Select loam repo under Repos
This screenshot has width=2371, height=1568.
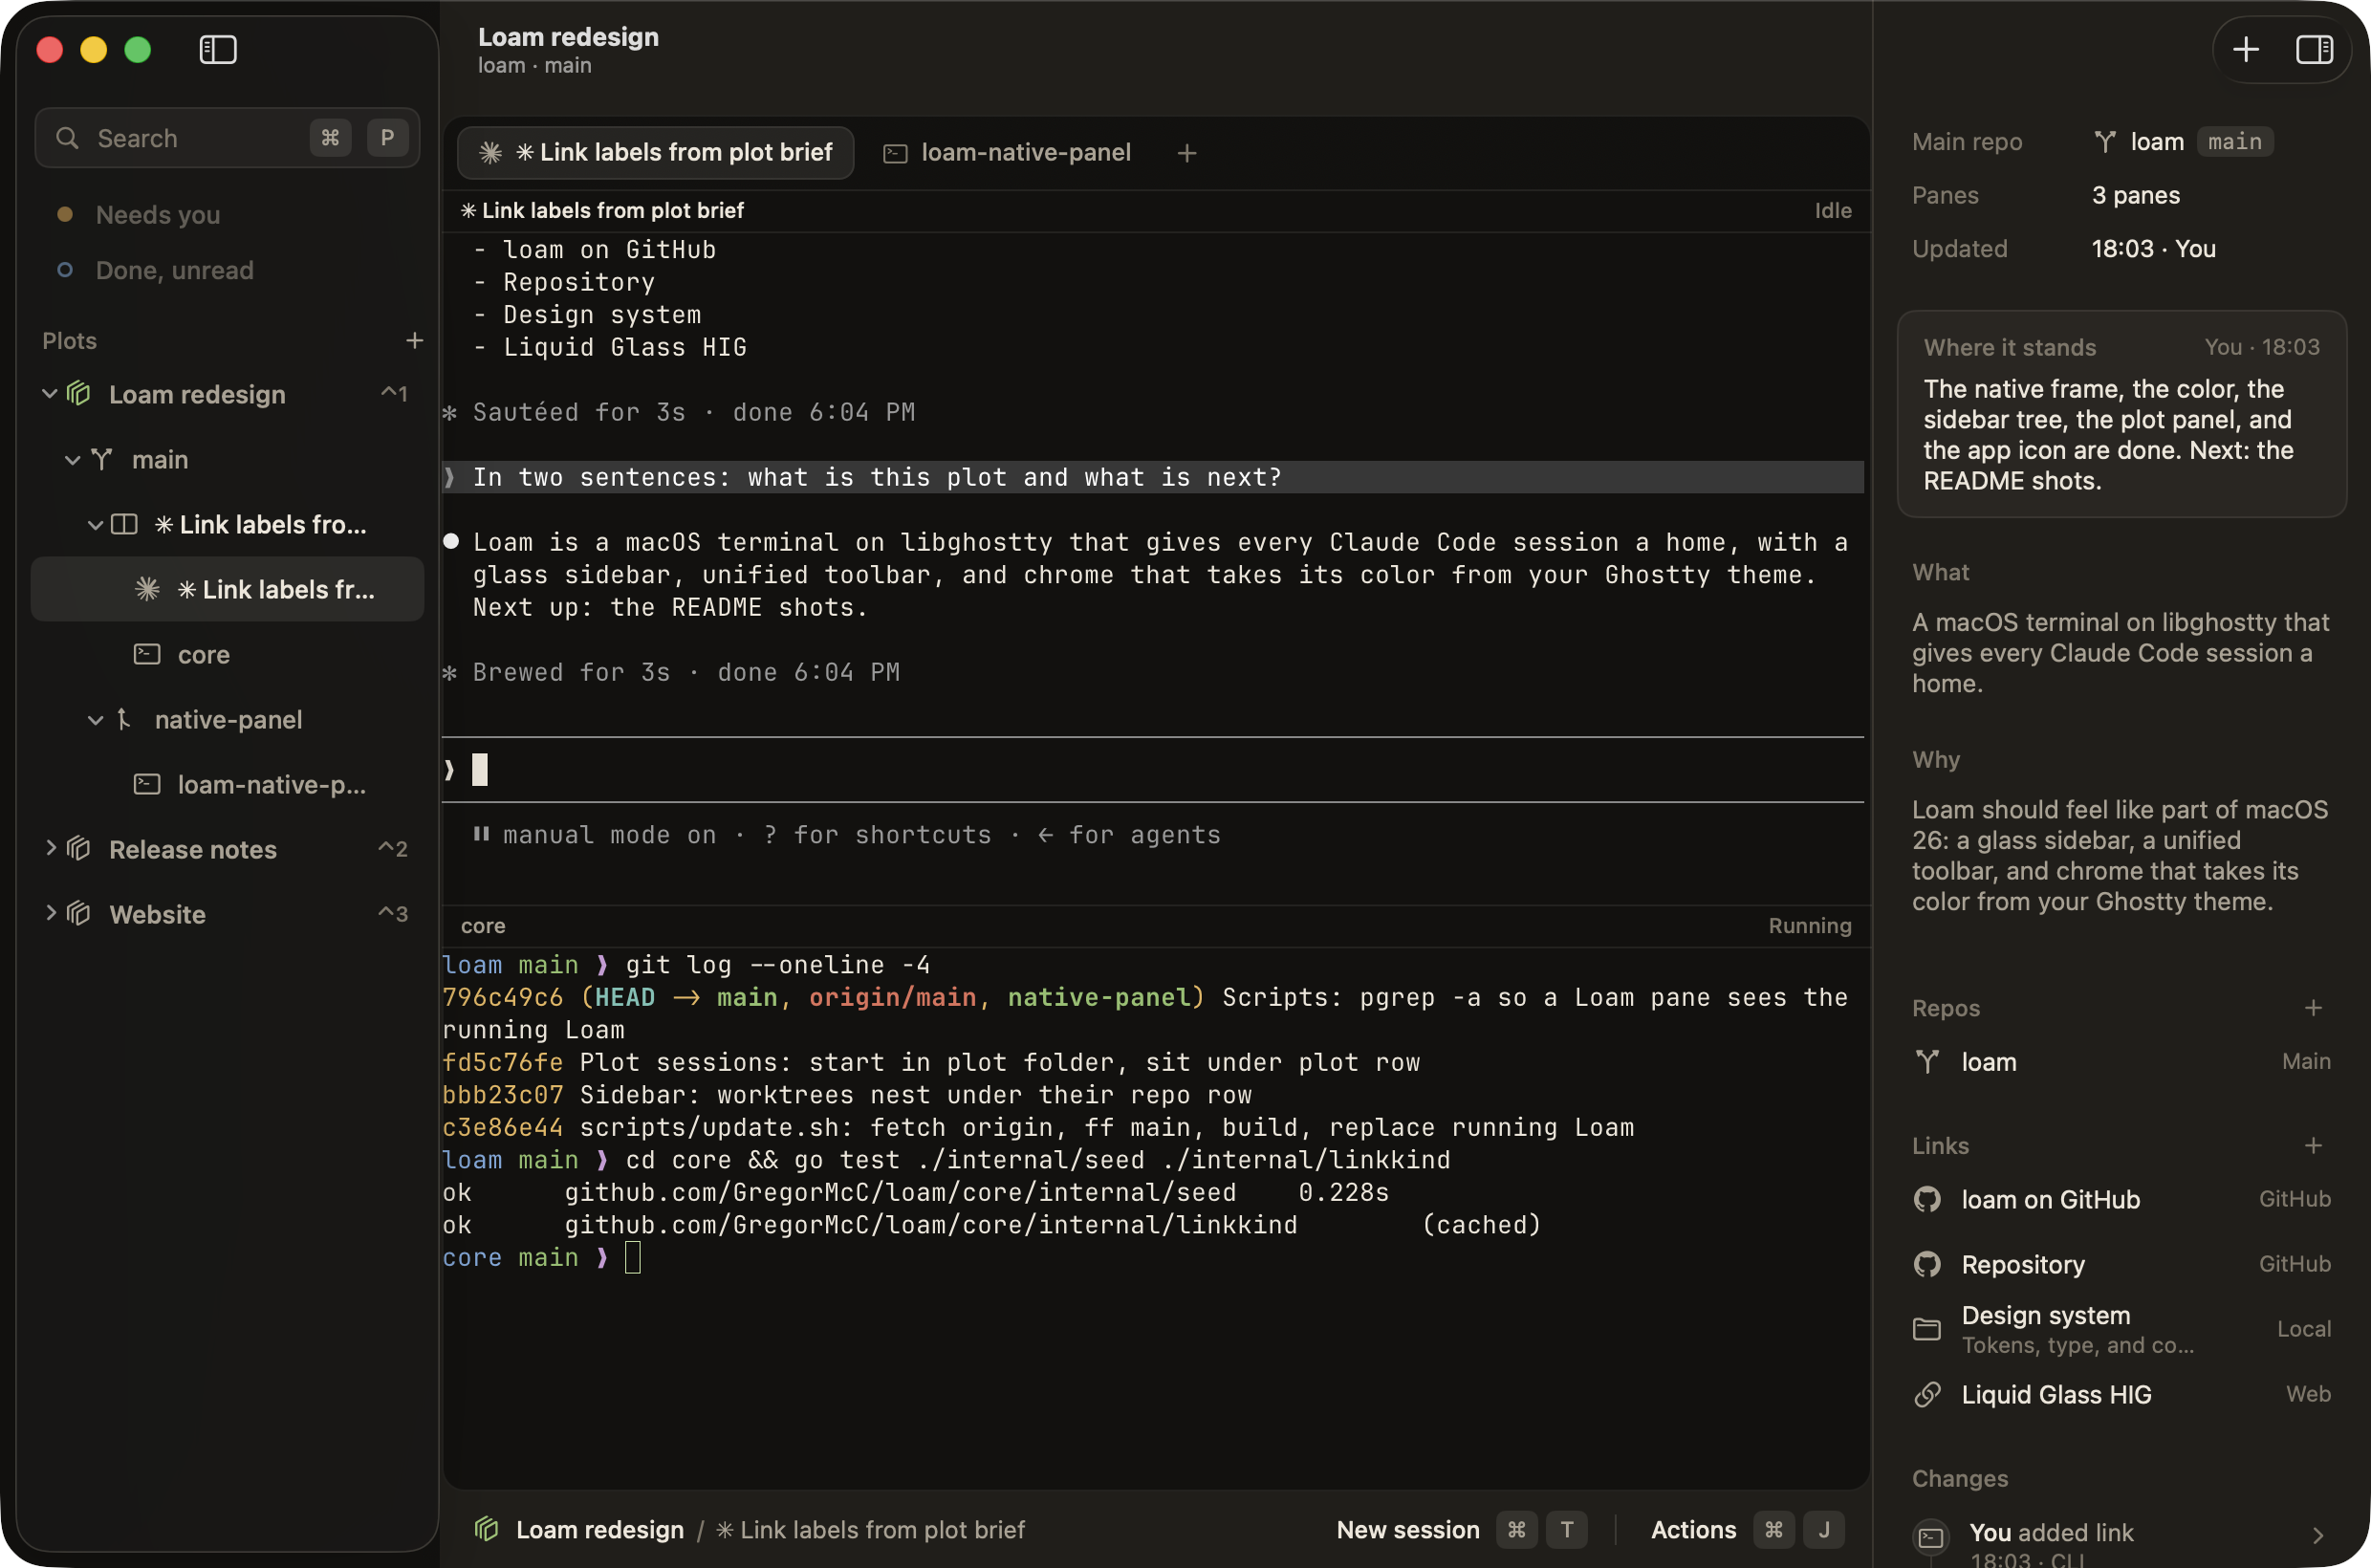click(2121, 1062)
